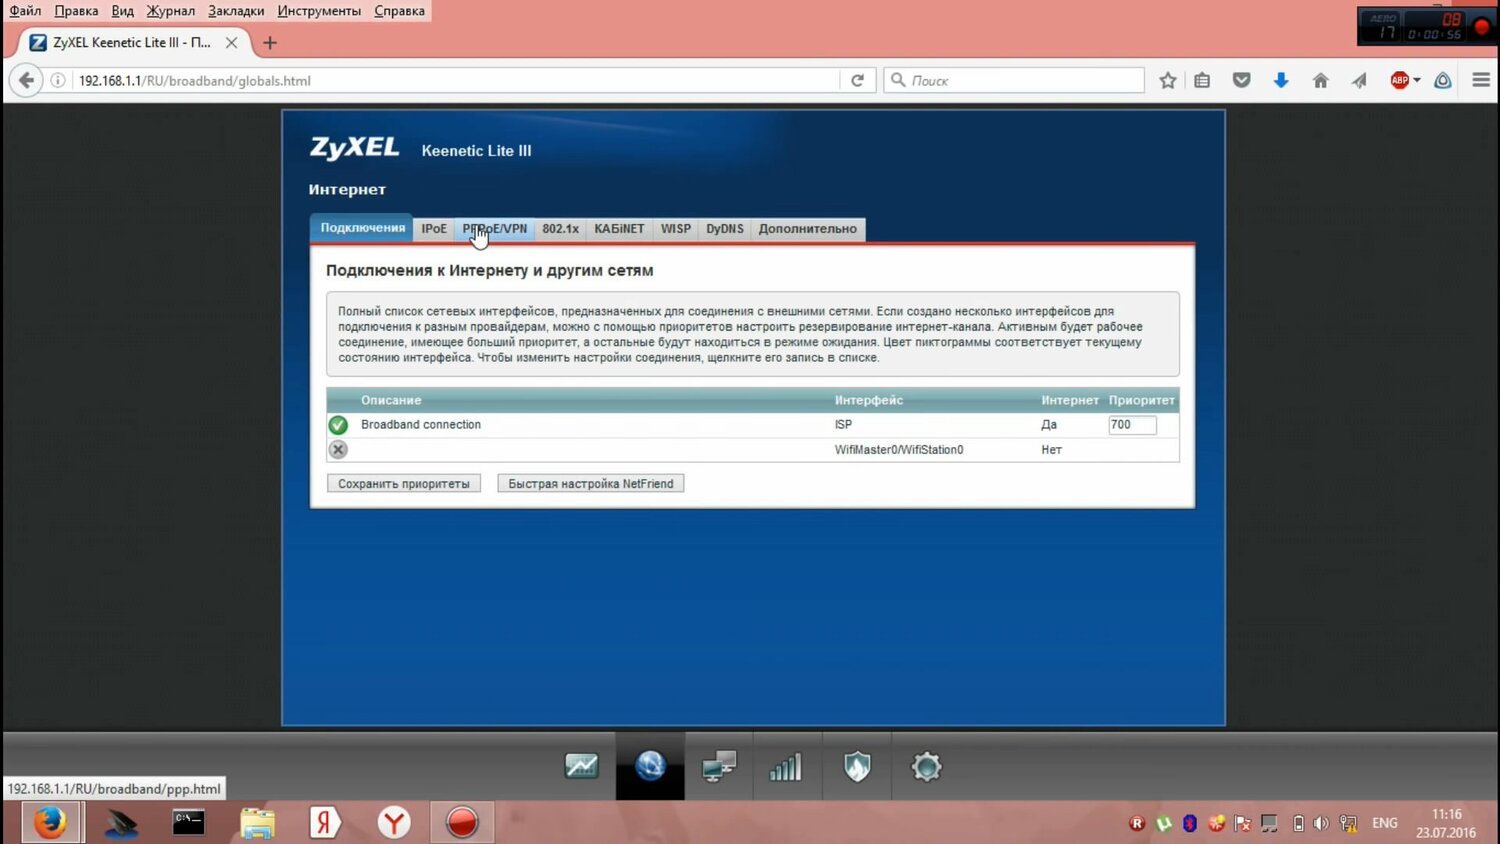Open the system settings gear icon
This screenshot has height=844, width=1500.
point(926,767)
